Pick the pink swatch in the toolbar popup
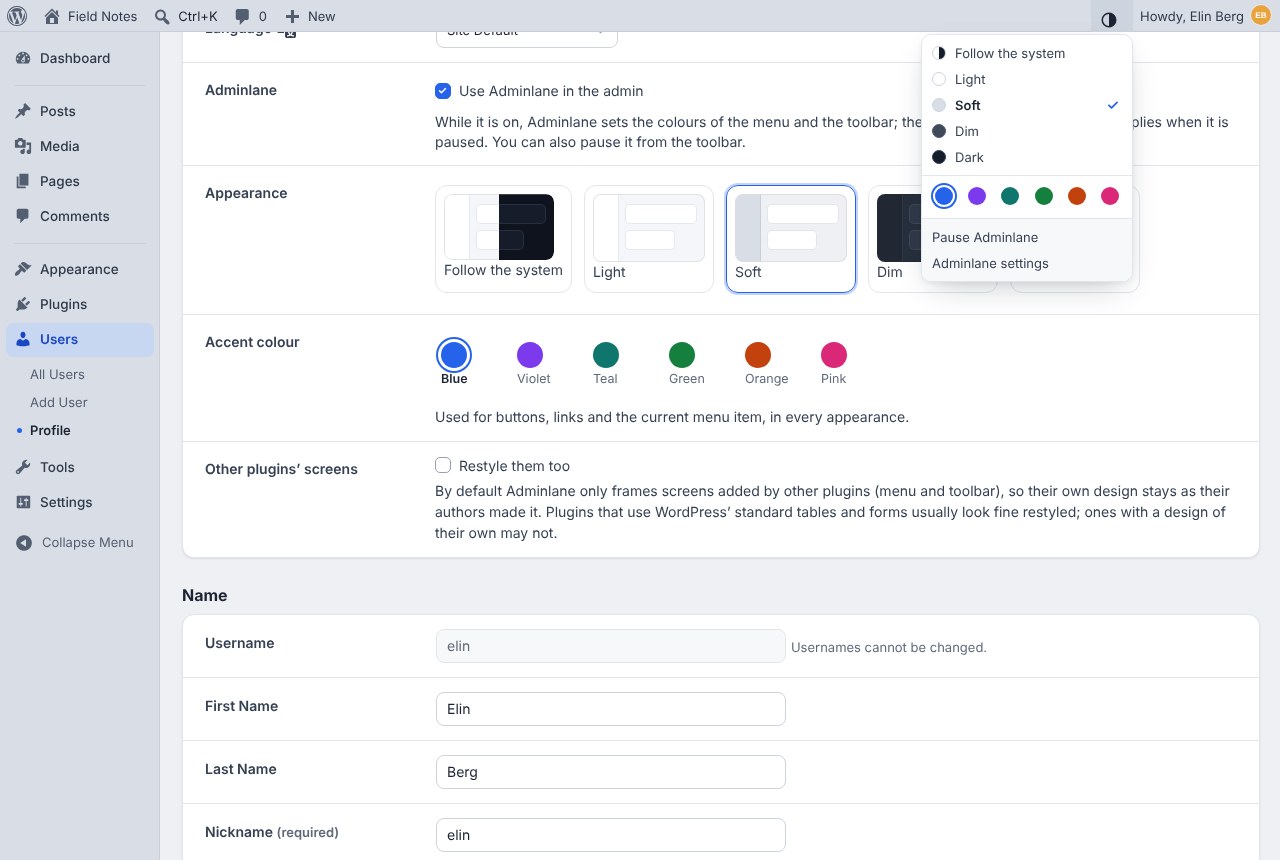 [1110, 196]
